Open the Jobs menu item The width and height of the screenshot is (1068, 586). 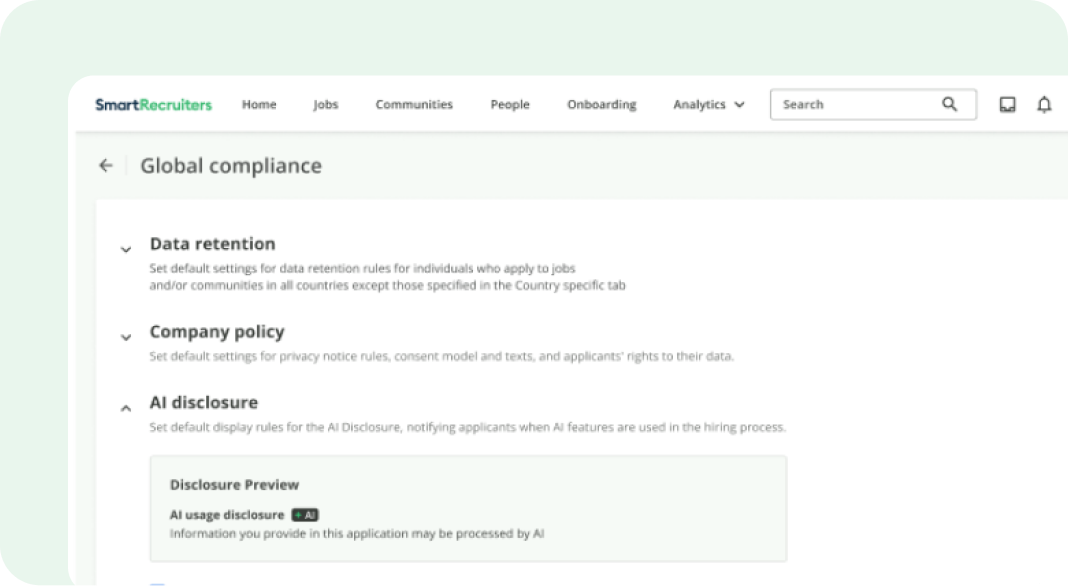coord(326,104)
